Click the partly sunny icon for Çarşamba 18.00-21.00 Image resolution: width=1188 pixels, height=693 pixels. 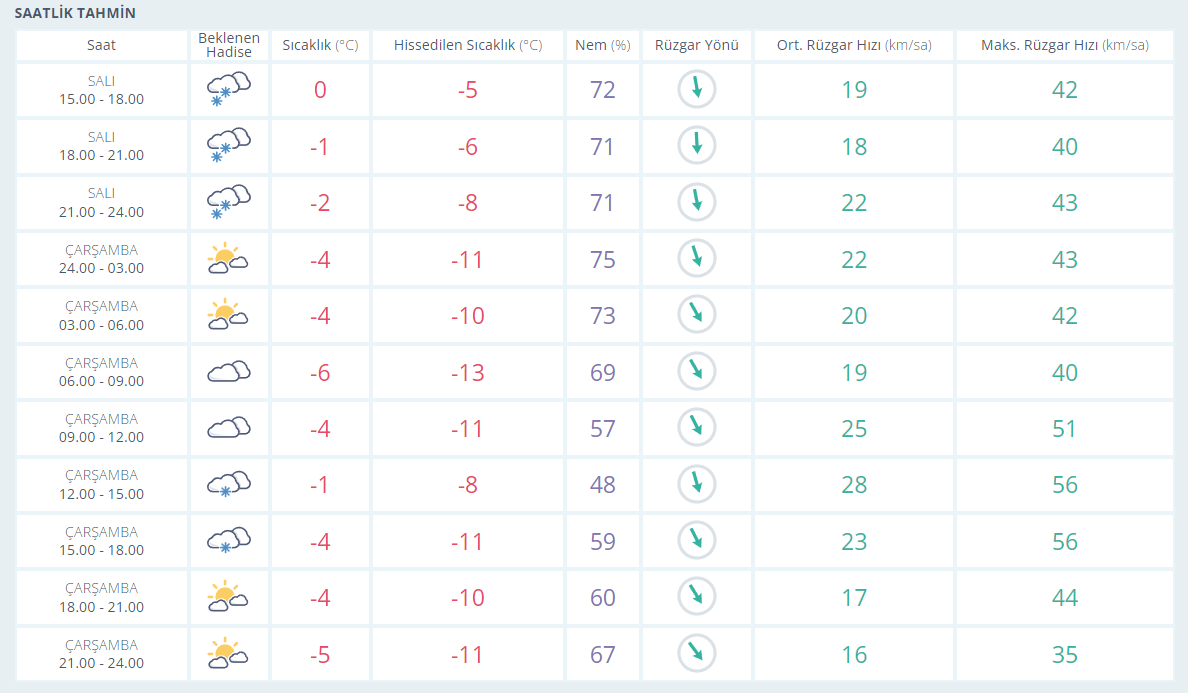tap(228, 597)
